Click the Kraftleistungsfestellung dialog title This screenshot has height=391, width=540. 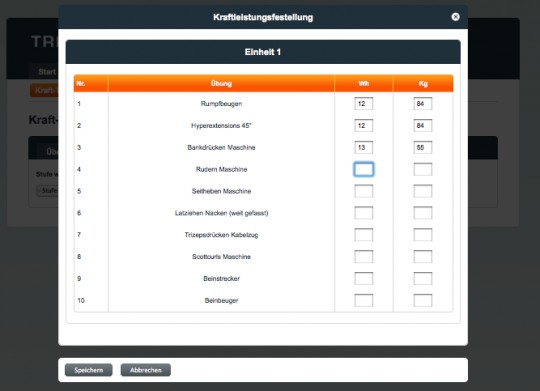pos(263,17)
